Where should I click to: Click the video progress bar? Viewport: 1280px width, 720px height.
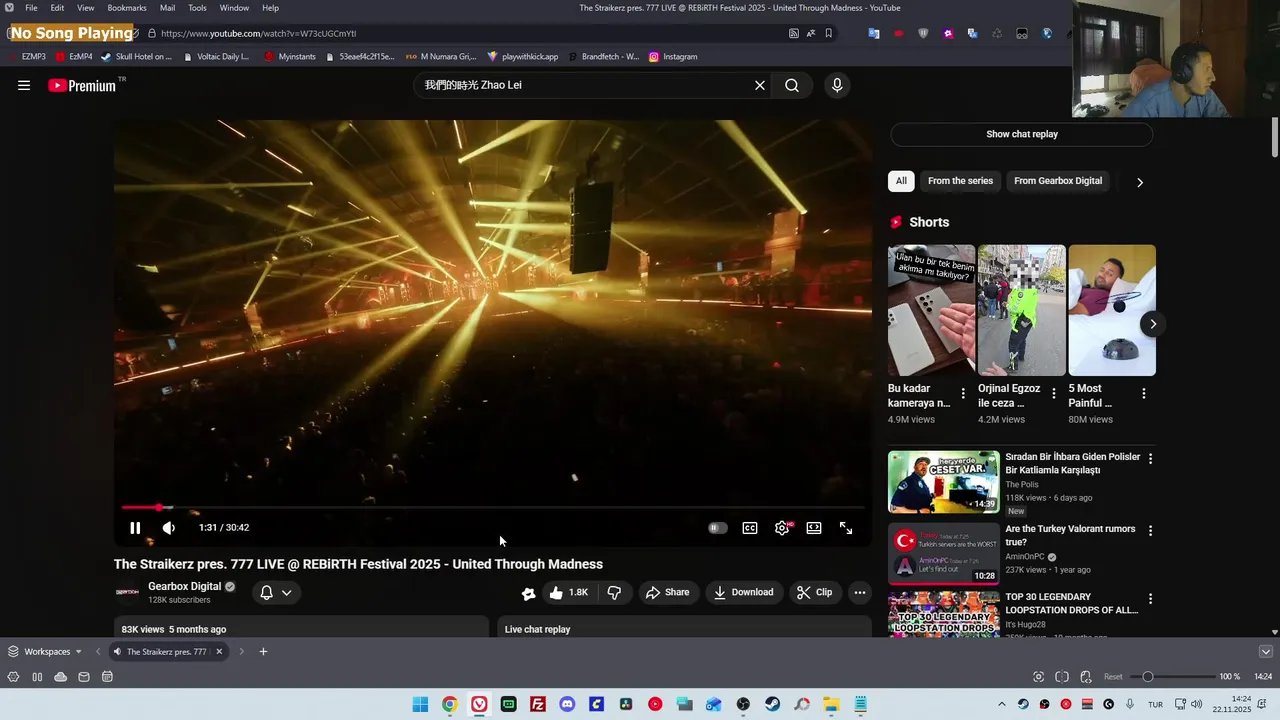click(x=492, y=508)
